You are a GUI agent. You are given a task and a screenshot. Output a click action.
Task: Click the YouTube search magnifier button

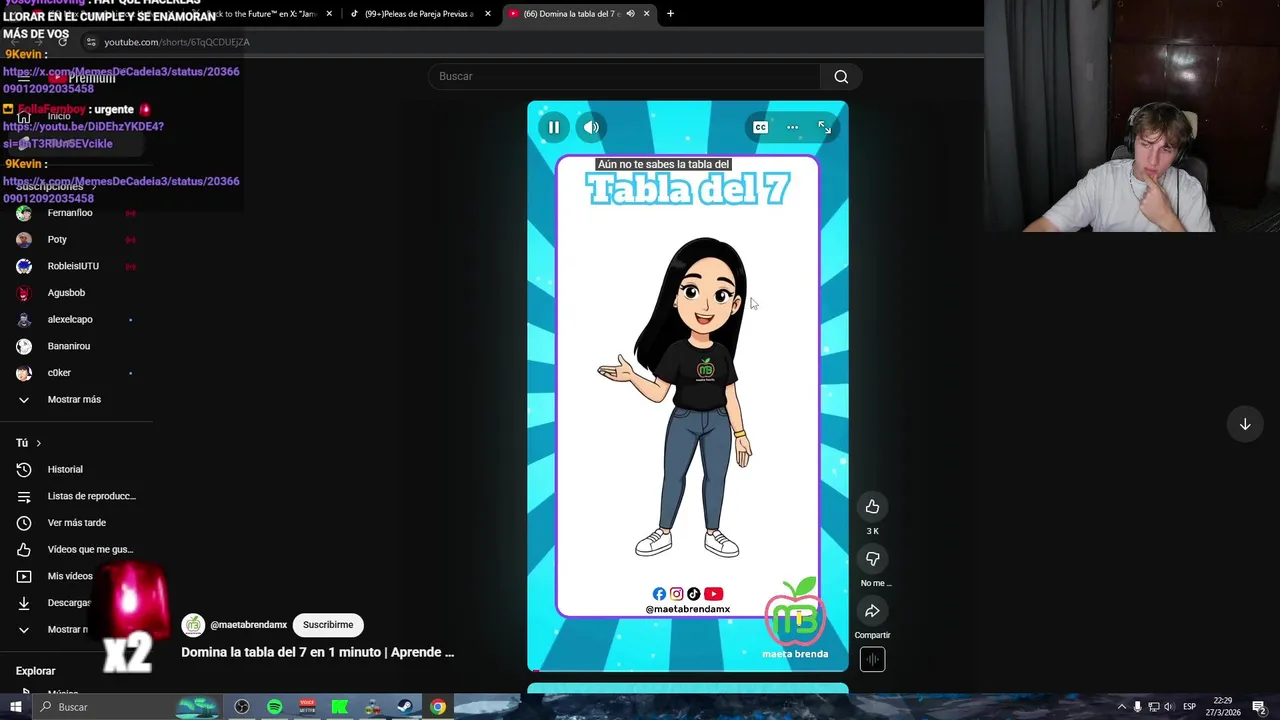click(841, 77)
